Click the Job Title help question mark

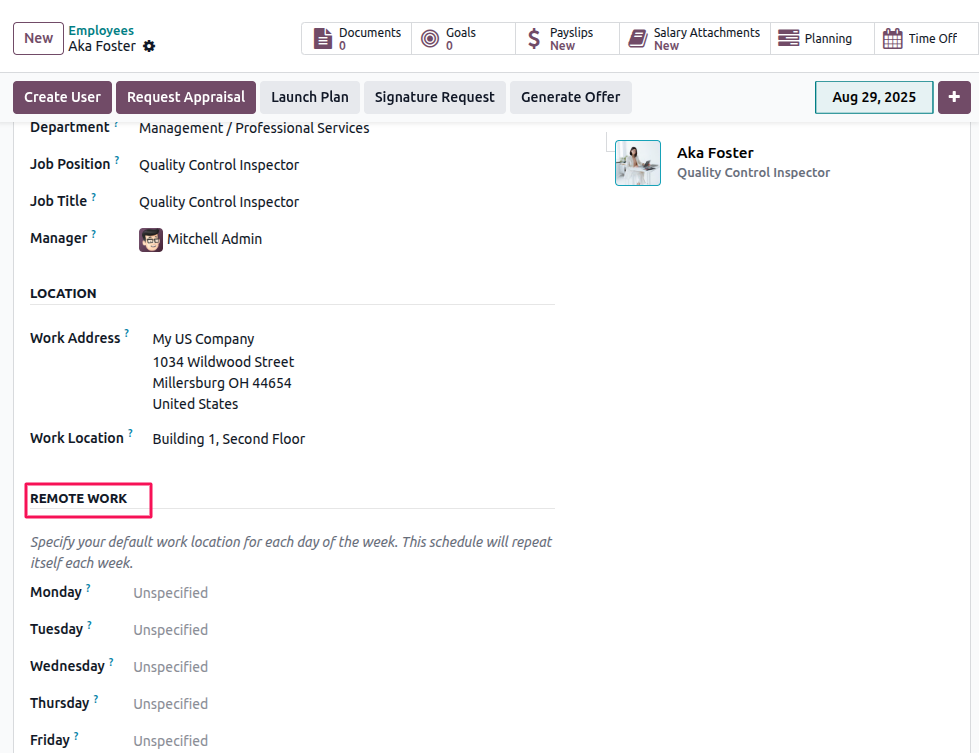point(94,197)
